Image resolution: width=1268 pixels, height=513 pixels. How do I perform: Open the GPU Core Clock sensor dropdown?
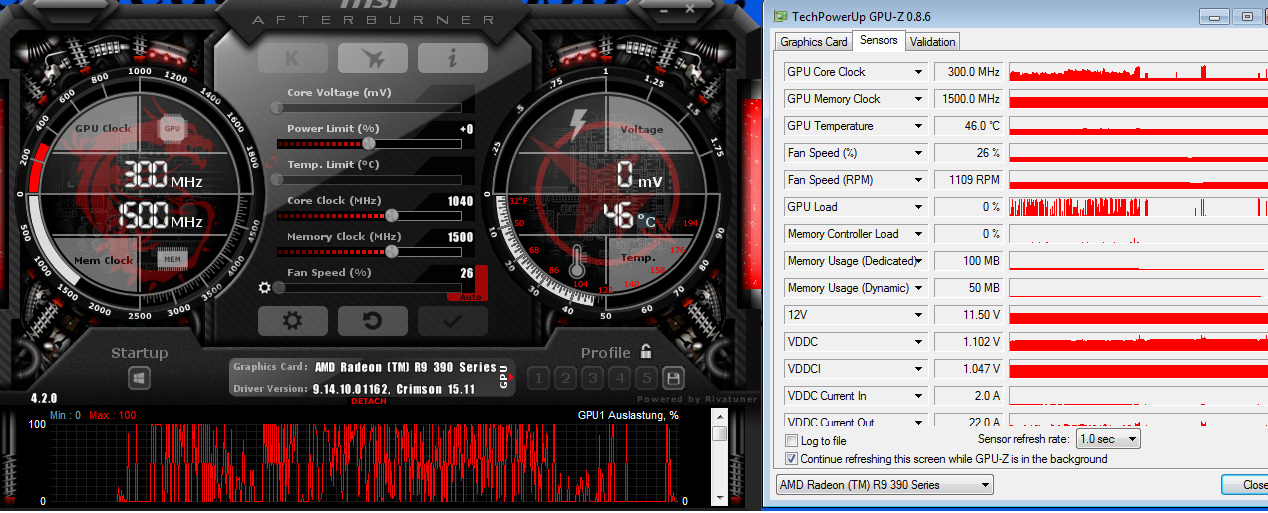coord(918,72)
